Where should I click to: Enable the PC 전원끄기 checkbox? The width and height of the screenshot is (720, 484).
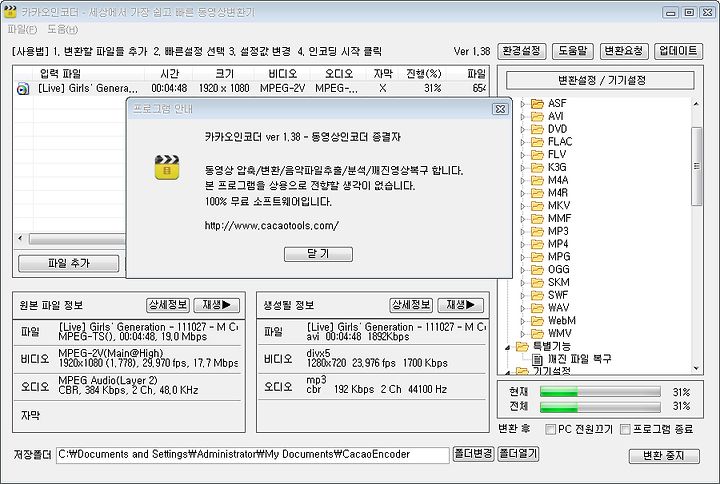550,429
